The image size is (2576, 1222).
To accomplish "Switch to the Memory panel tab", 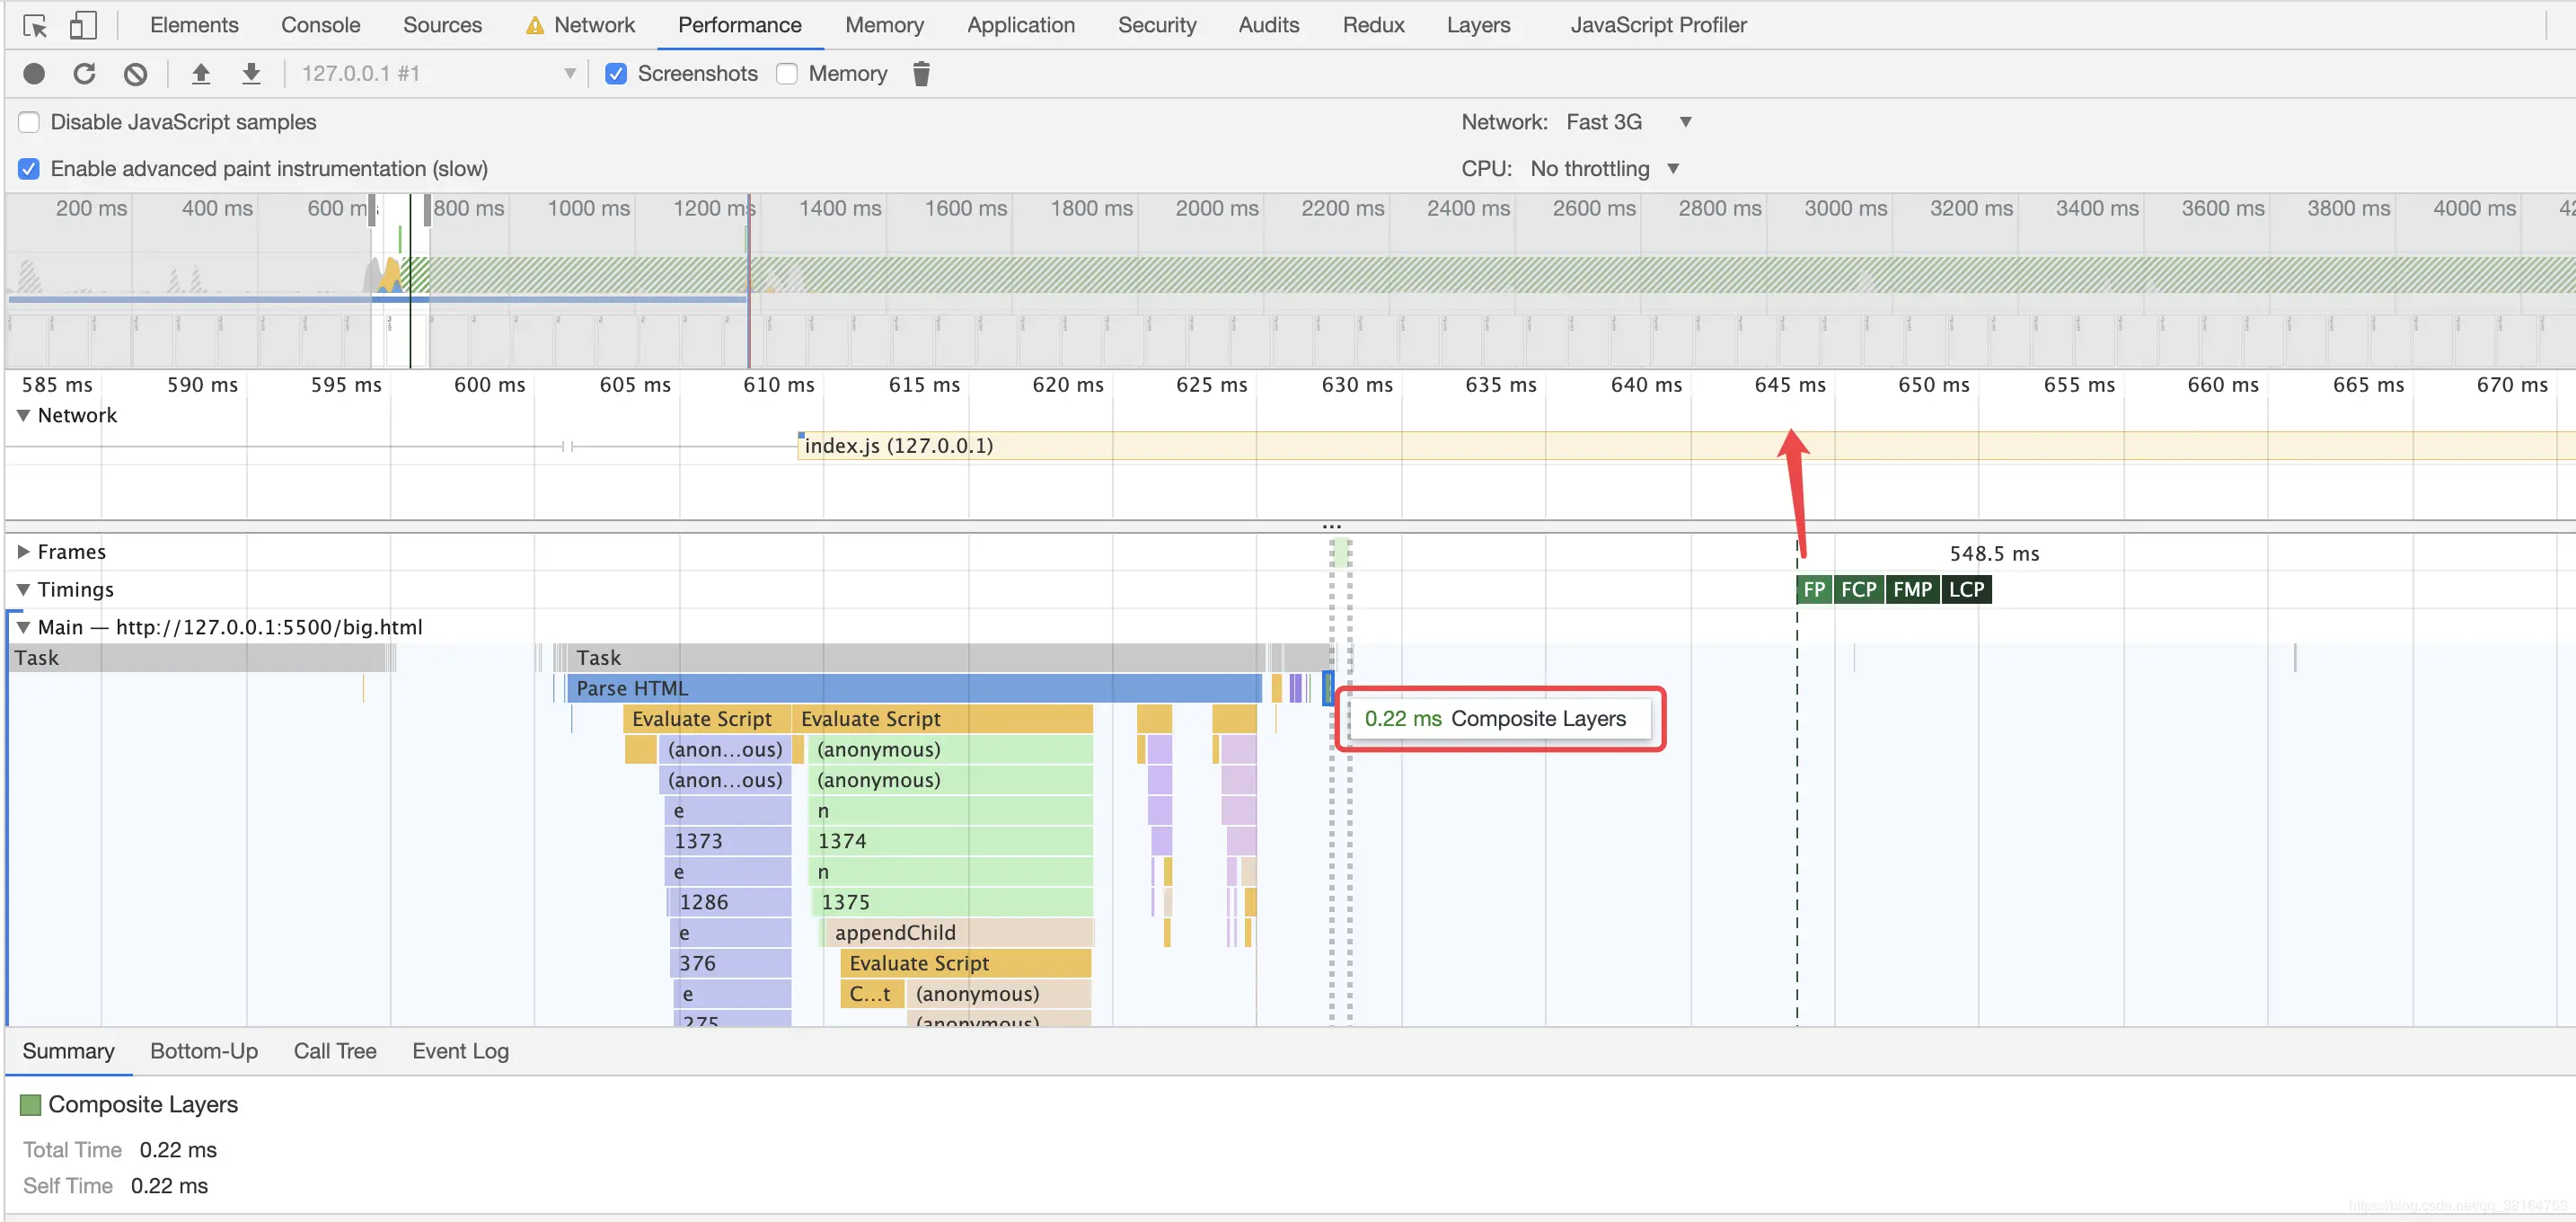I will tap(884, 25).
